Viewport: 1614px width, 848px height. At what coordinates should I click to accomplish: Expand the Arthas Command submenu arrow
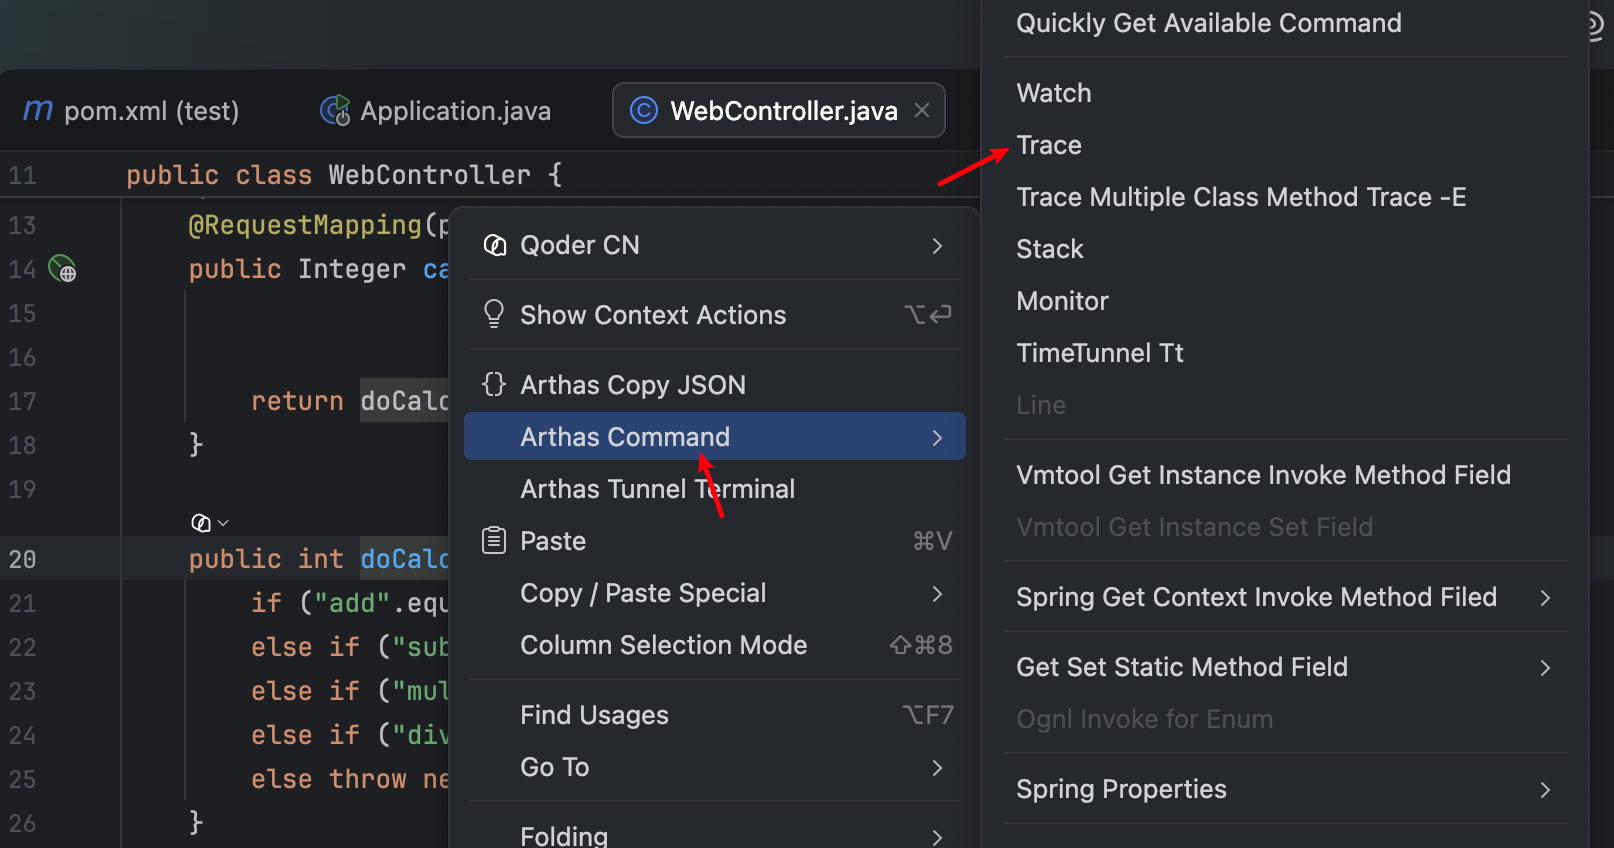click(937, 438)
